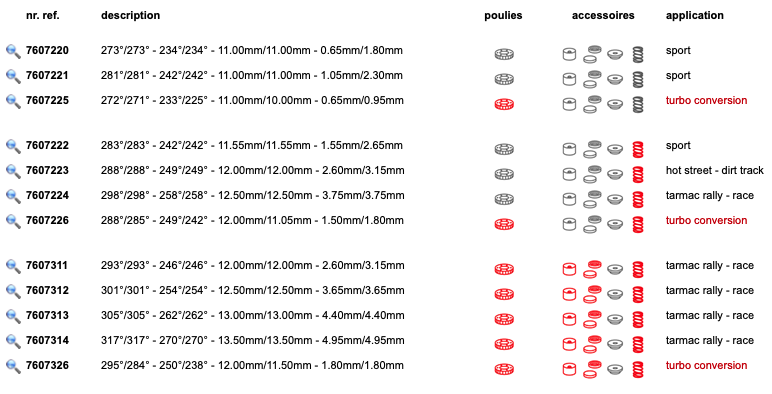The height and width of the screenshot is (394, 772).
Task: Click spring retainer cup icon for 7607224
Action: click(615, 199)
